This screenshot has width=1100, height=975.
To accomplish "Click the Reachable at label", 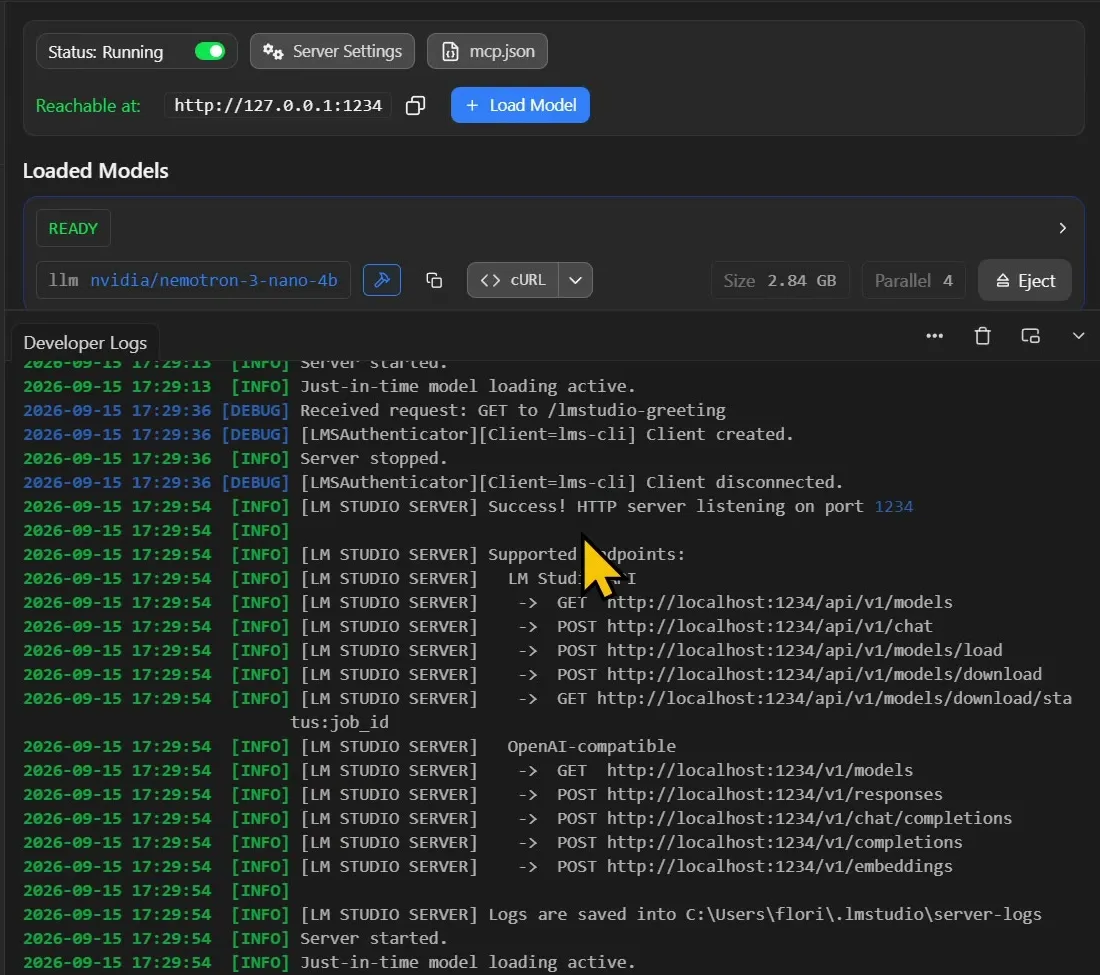I will click(88, 106).
